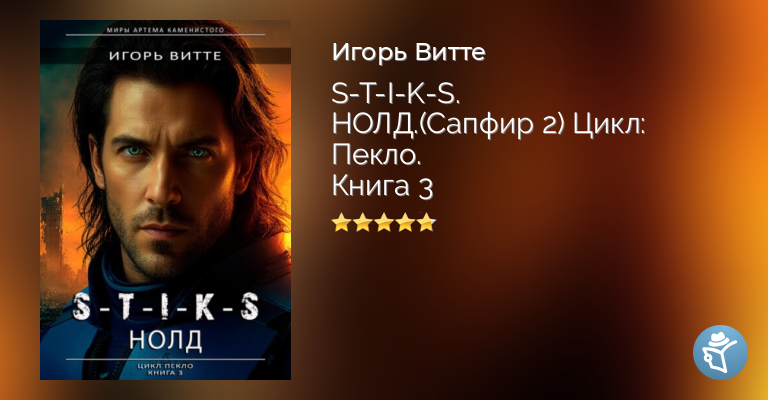
Task: Click the S-T-I-K-S. title line
Action: click(396, 94)
